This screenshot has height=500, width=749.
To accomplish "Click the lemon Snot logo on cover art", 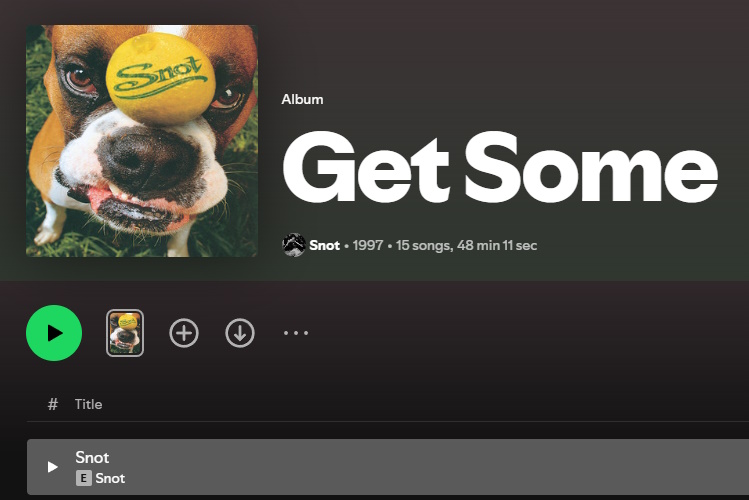I will point(161,77).
